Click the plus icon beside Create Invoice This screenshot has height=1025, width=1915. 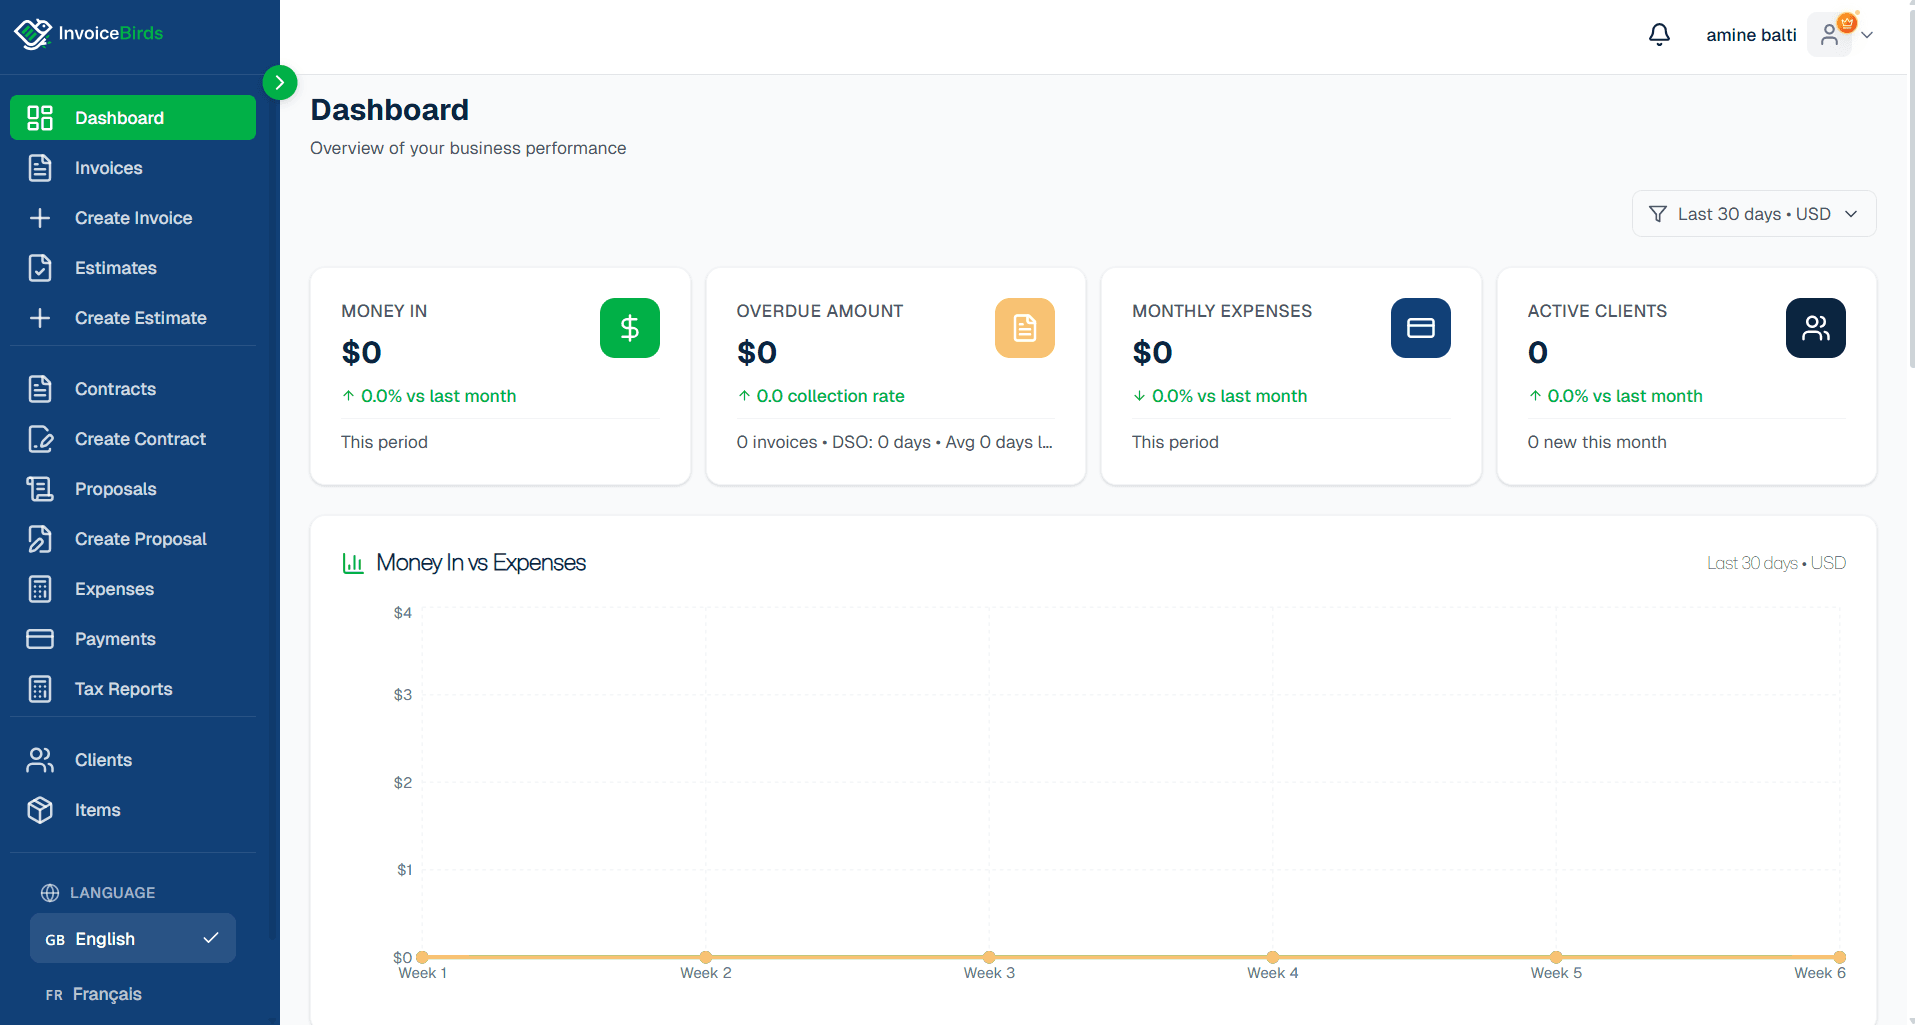tap(40, 218)
